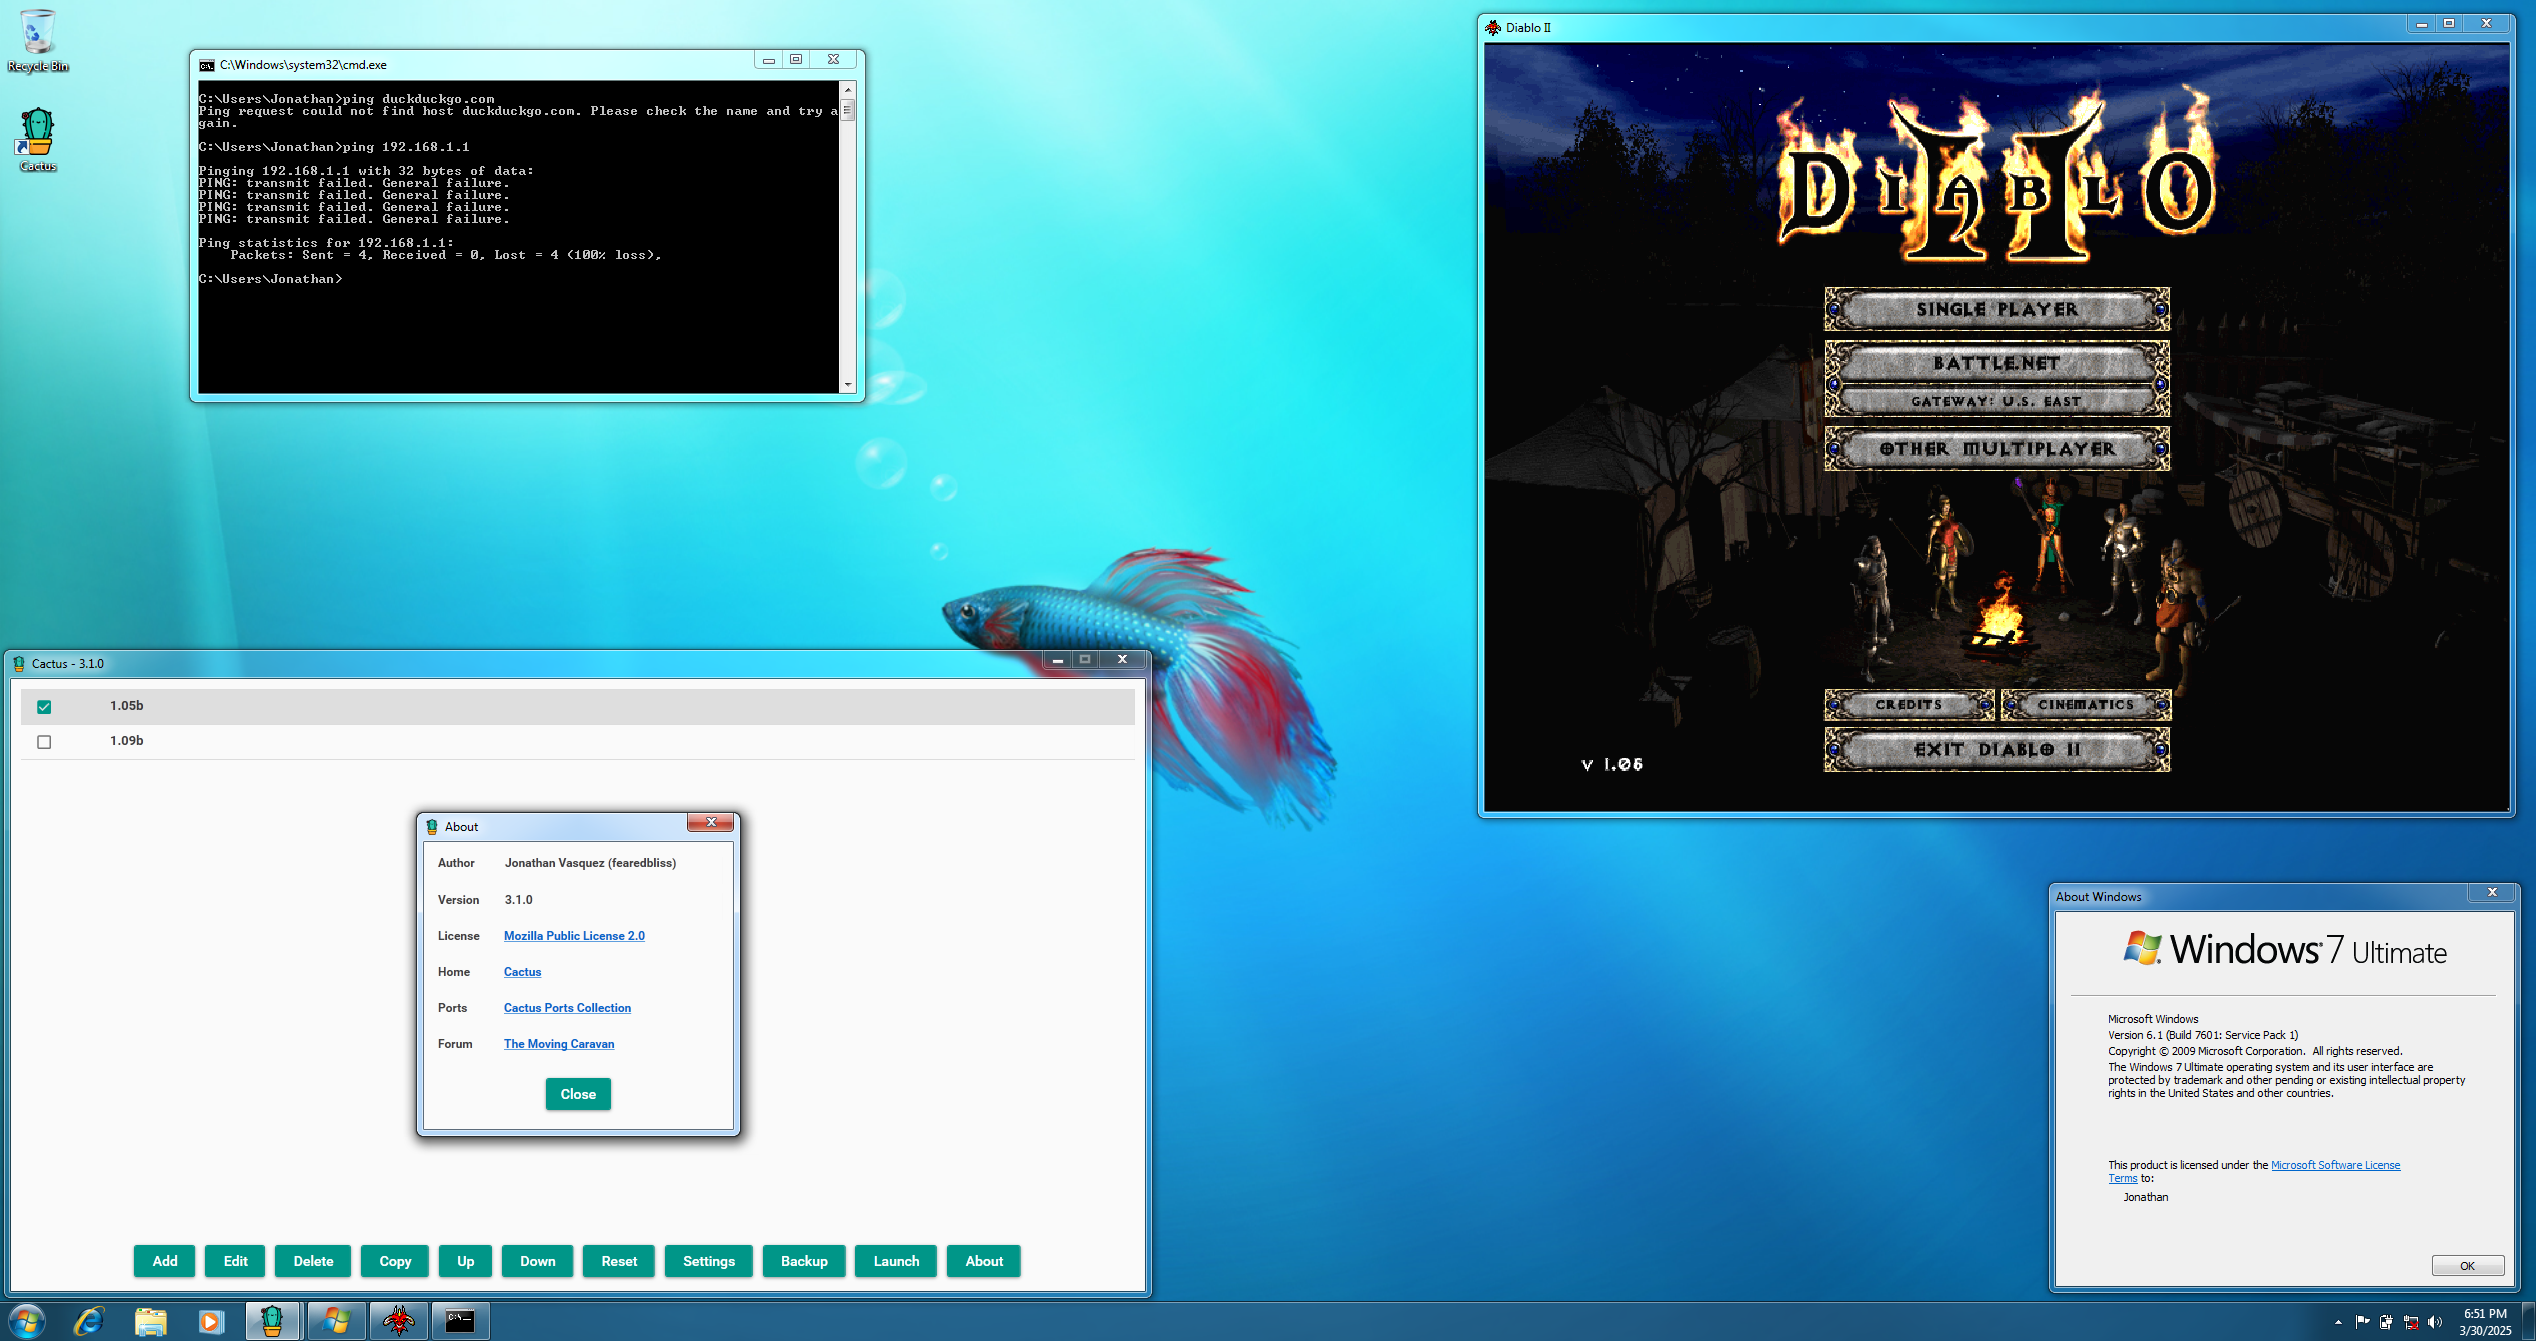Click the Launch button in Cactus
Screen dimensions: 2536x1341
896,1261
